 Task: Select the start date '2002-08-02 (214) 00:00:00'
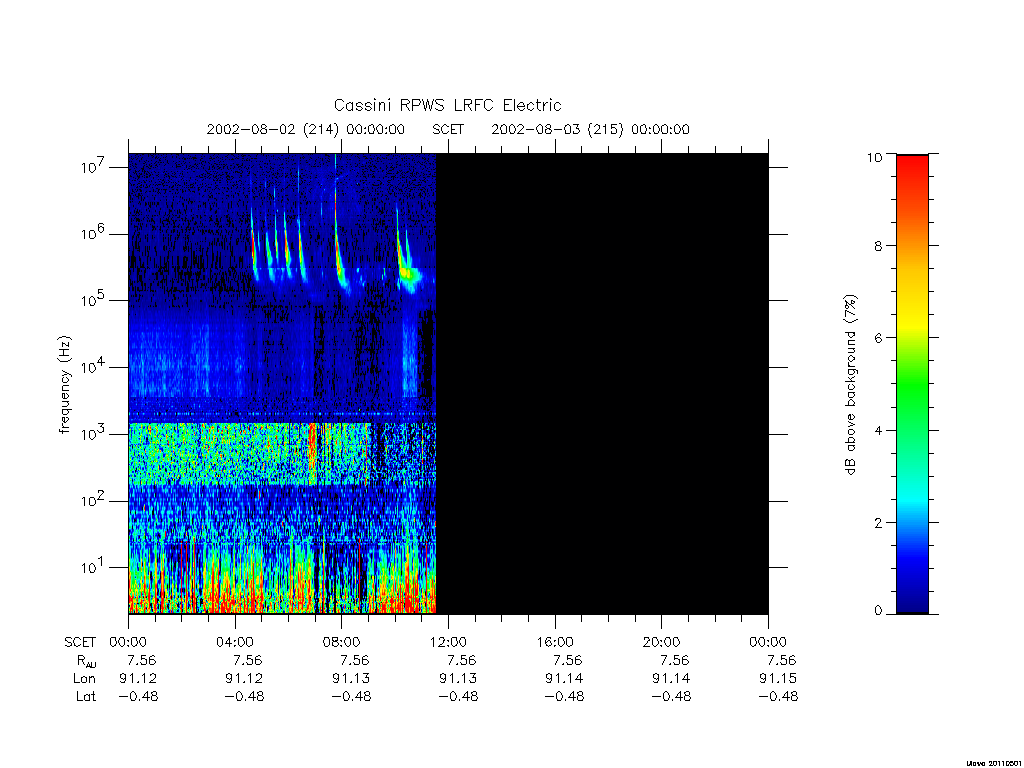(306, 129)
